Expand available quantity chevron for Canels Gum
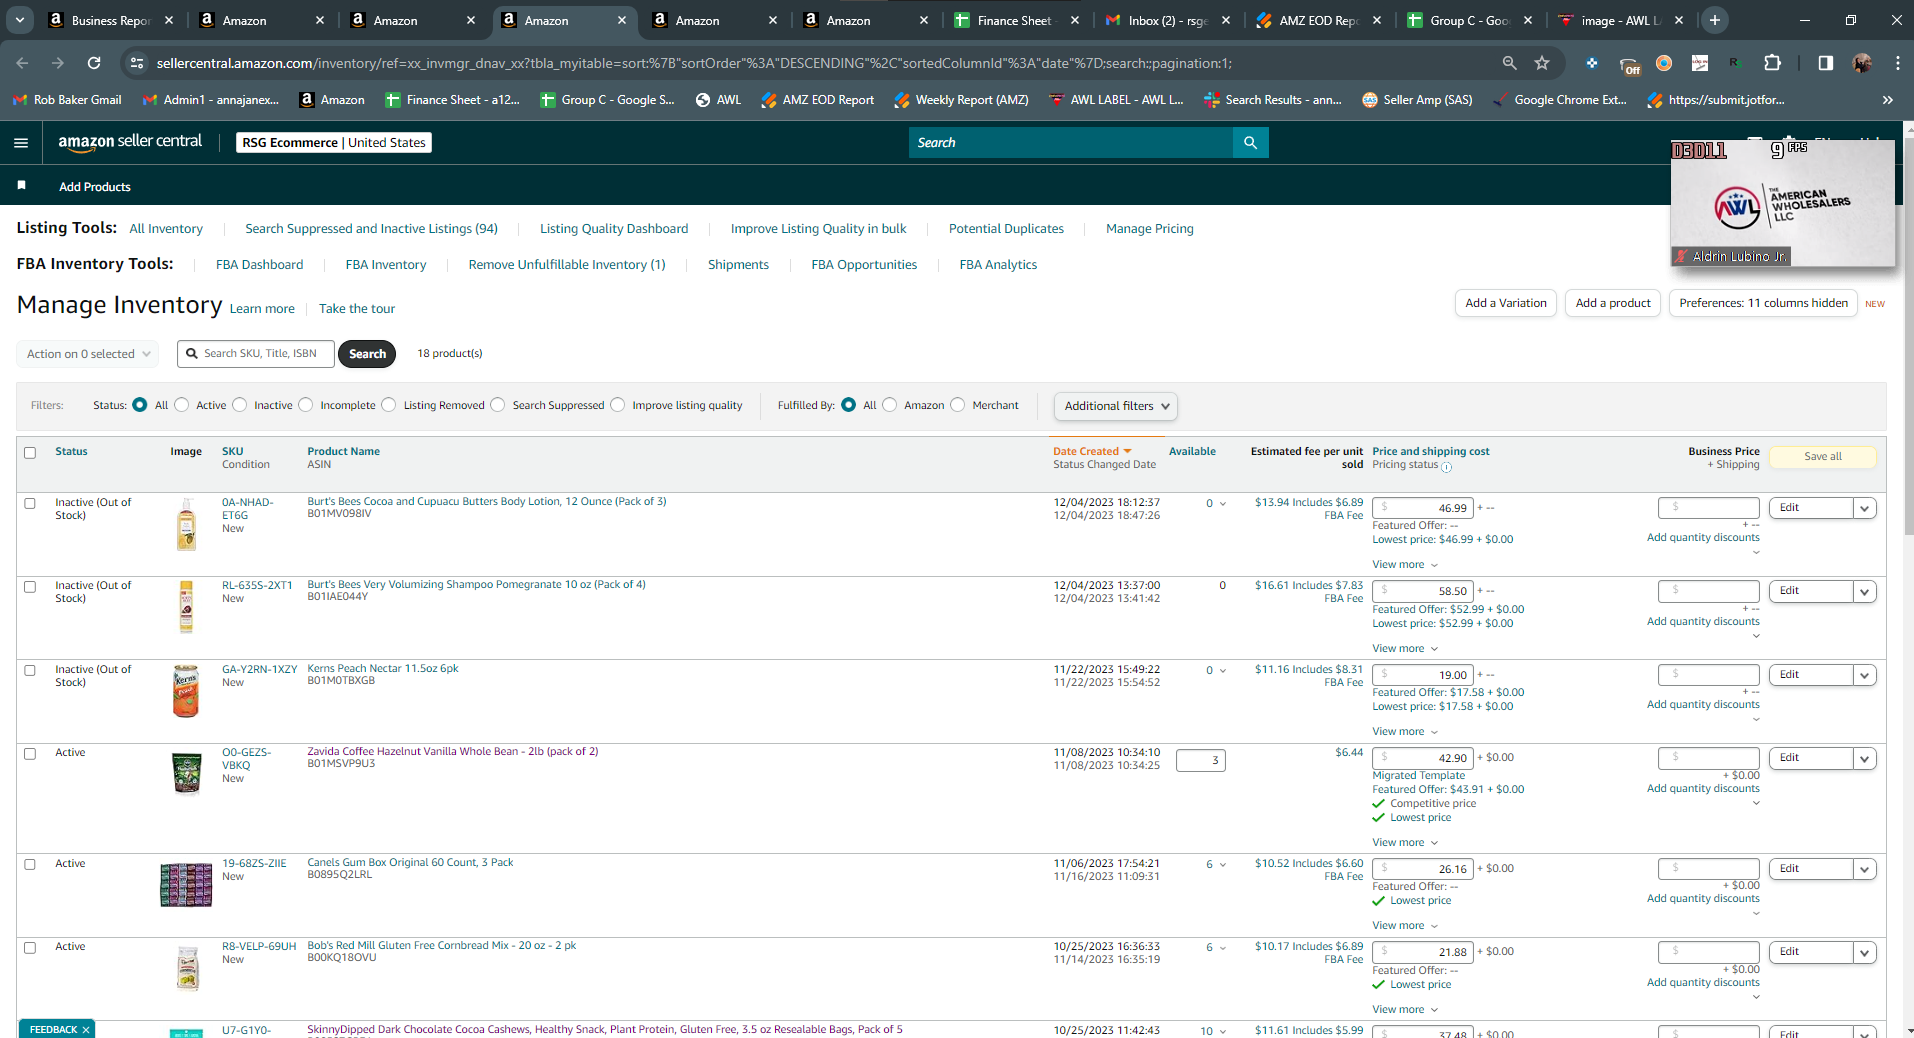Viewport: 1914px width, 1038px height. point(1223,865)
